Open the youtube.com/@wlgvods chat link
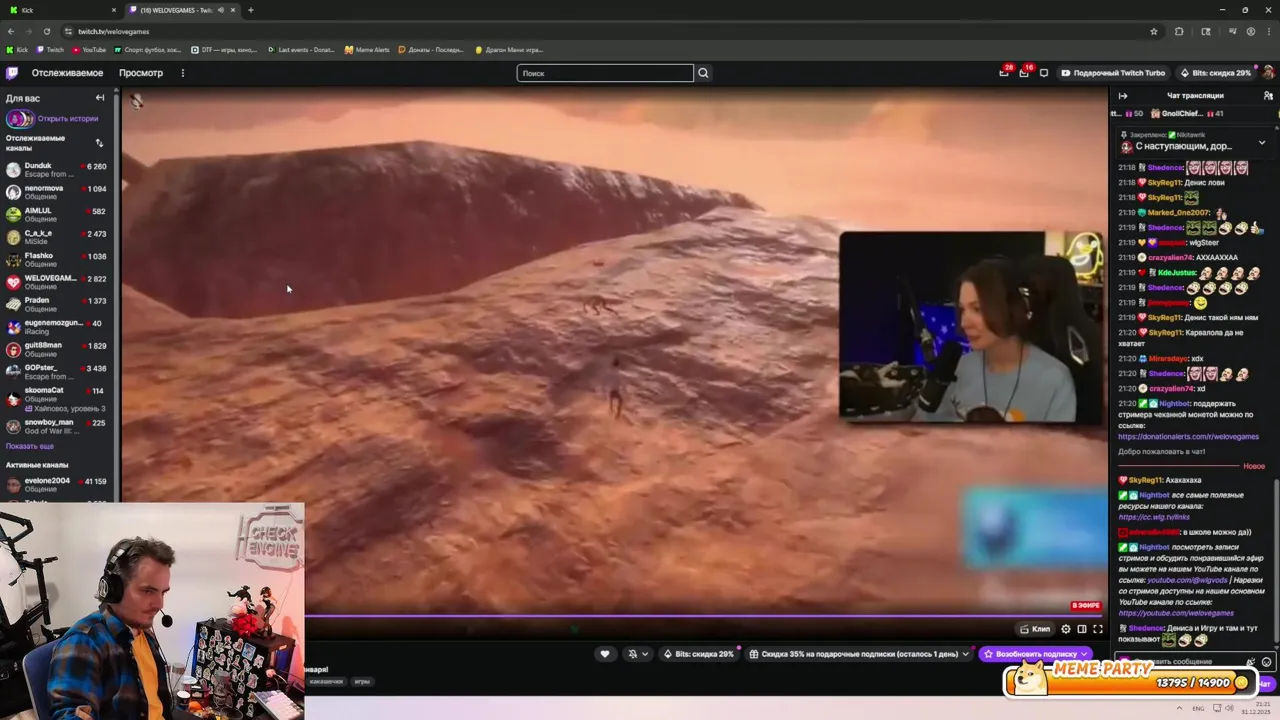Viewport: 1280px width, 720px height. 1186,580
